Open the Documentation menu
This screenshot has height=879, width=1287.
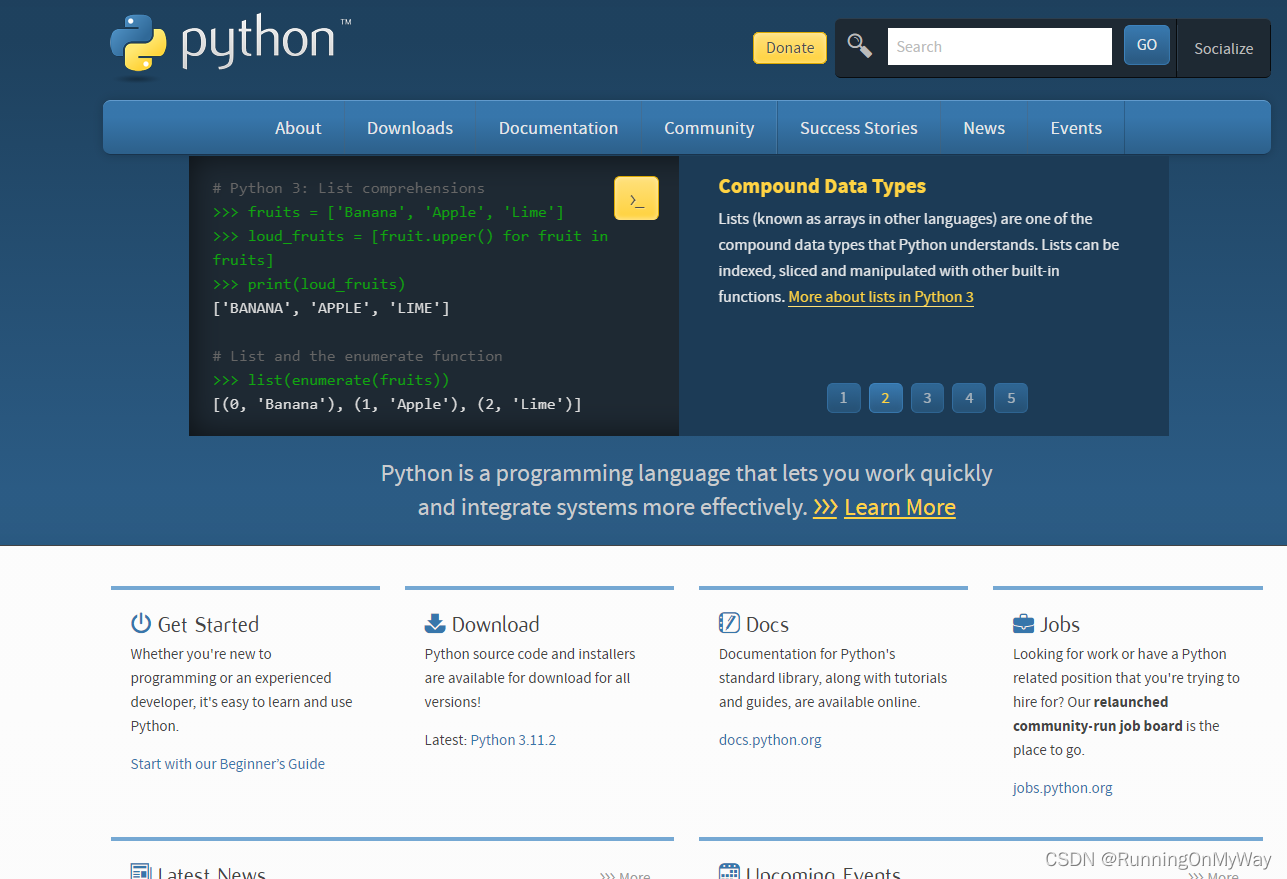tap(558, 128)
